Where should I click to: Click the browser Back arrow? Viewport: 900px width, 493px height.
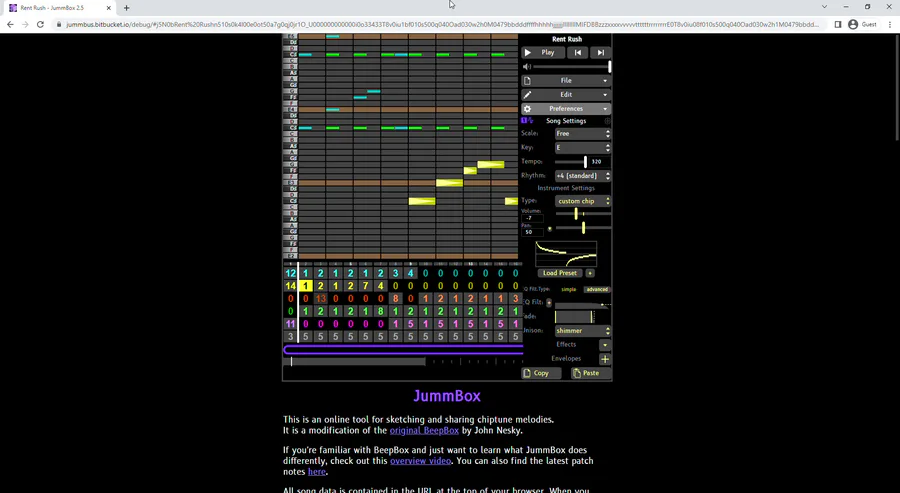[10, 25]
